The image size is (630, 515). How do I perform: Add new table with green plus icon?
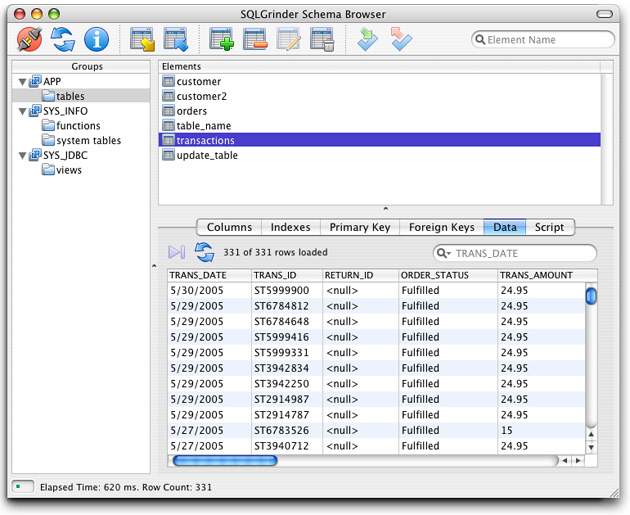pos(222,39)
